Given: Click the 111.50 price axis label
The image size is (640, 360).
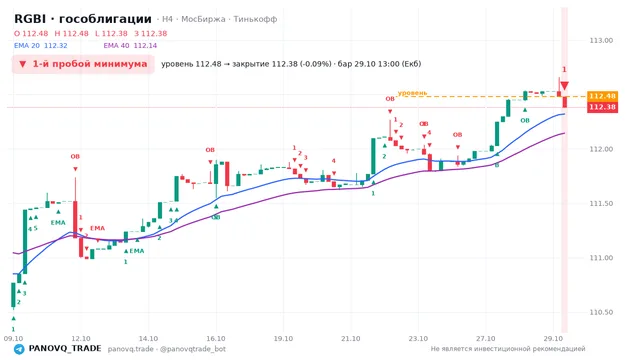Looking at the screenshot, I should click(601, 204).
